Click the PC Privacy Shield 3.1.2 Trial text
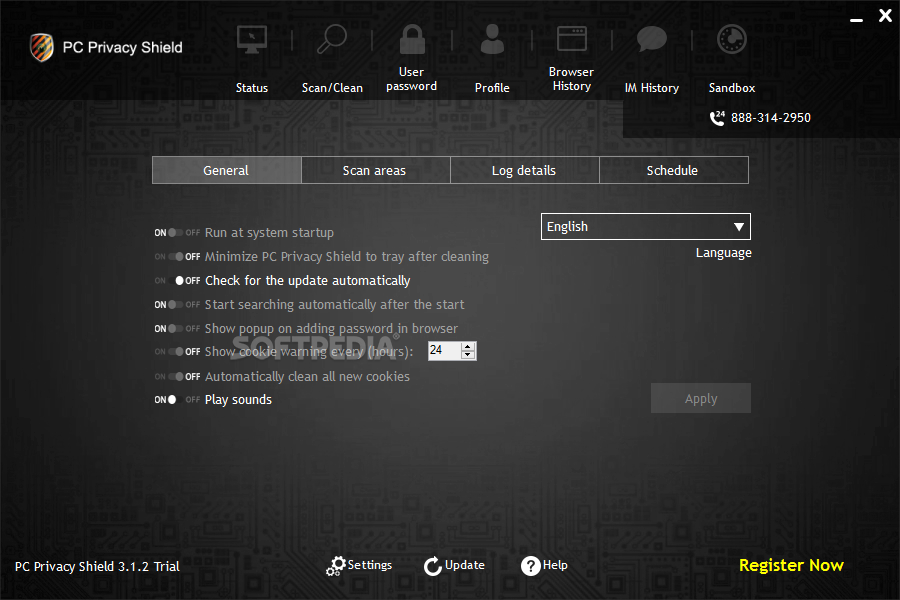900x600 pixels. (x=97, y=567)
